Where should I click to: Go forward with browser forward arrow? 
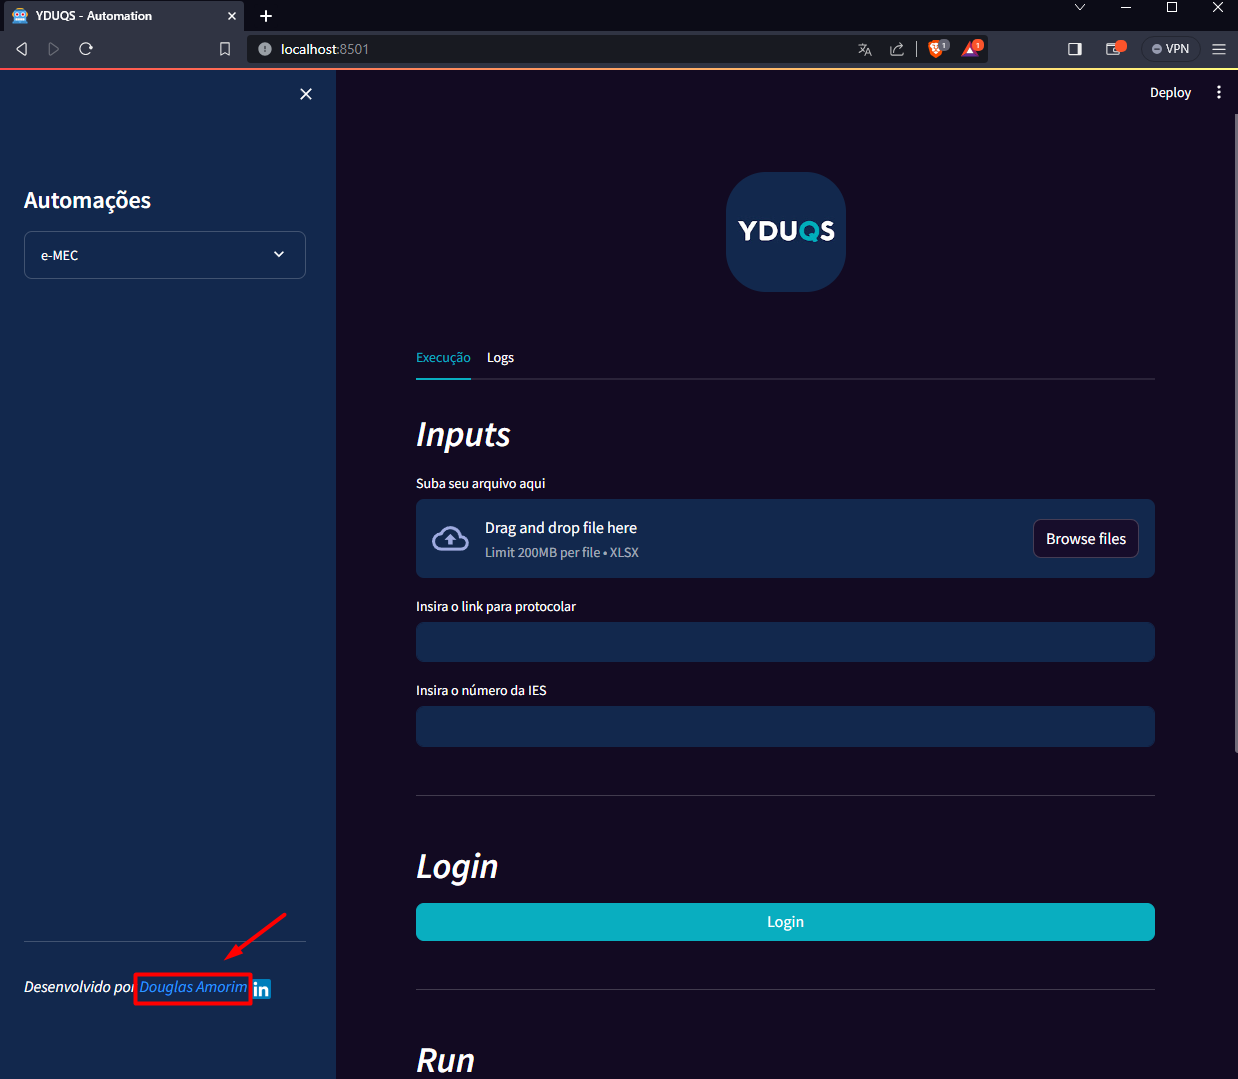pos(54,49)
